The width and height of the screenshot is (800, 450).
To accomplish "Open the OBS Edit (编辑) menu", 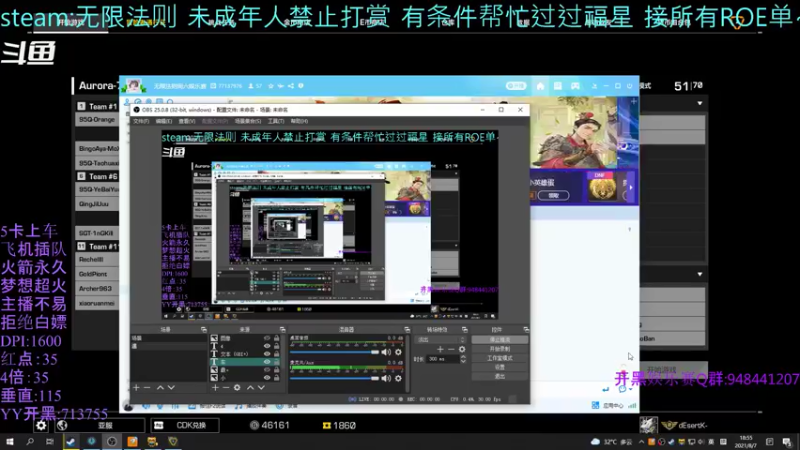I will [163, 121].
